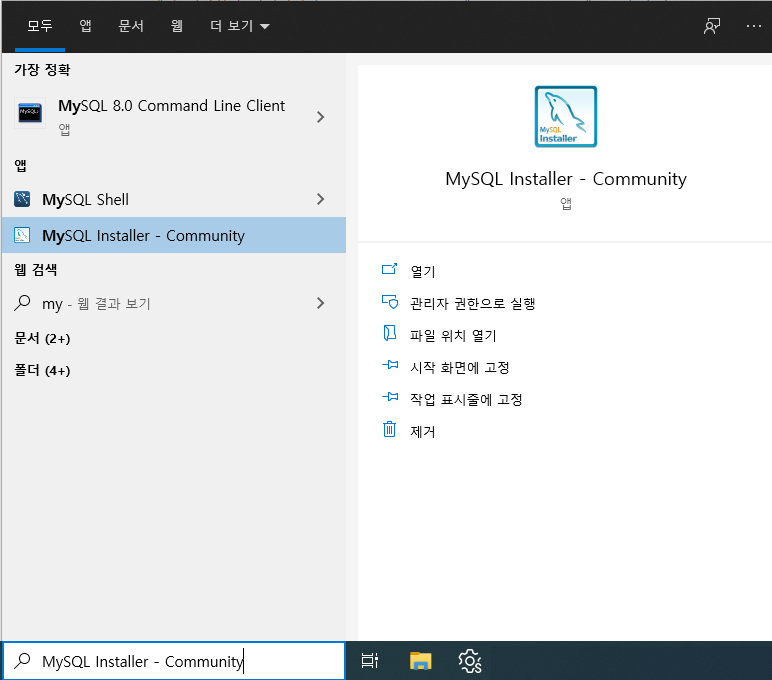
Task: Switch to the 문서 tab
Action: (x=131, y=26)
